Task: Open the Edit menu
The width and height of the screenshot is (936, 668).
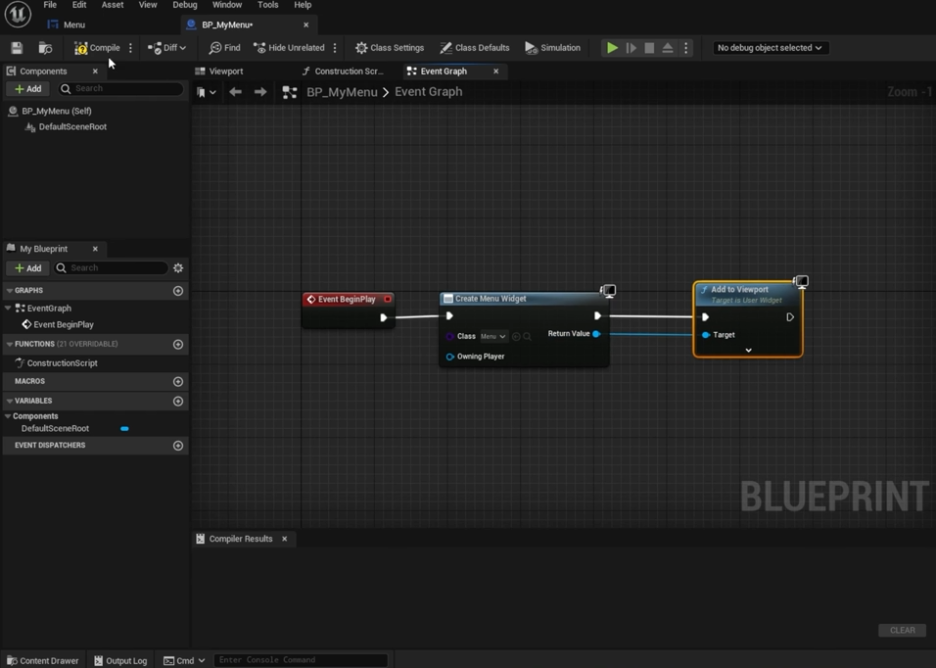Action: click(79, 5)
